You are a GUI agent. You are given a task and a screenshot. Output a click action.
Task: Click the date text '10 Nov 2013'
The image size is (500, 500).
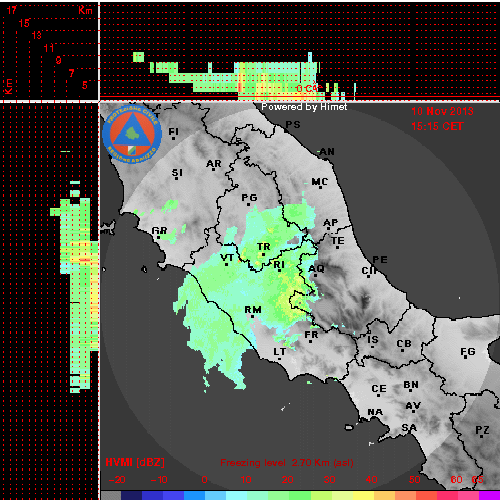tap(442, 111)
